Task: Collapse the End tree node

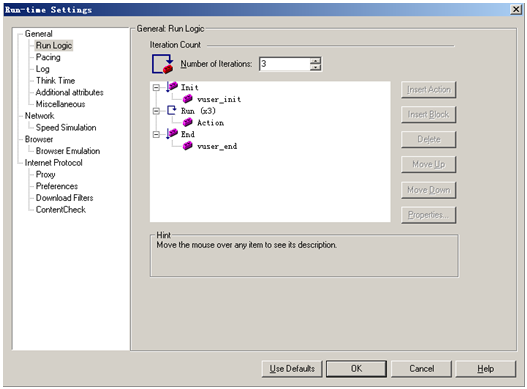Action: [156, 134]
